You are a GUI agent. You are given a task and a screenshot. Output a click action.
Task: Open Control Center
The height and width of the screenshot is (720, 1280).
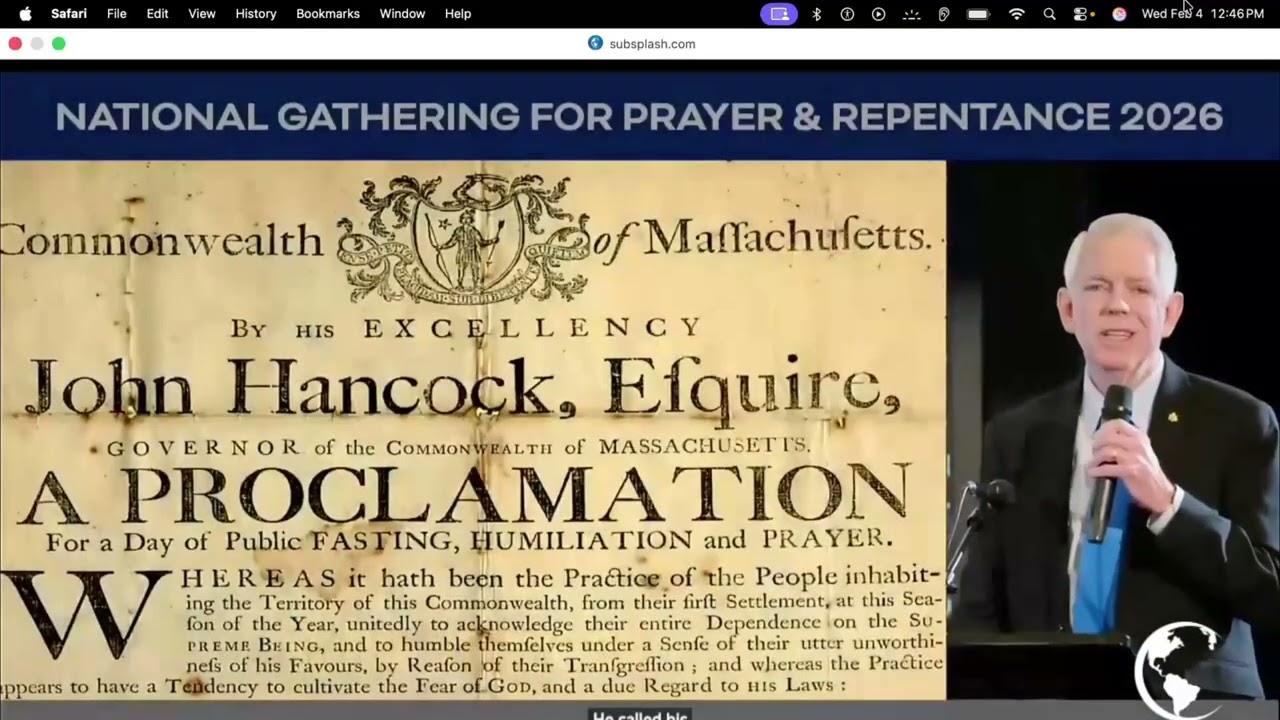coord(1082,14)
